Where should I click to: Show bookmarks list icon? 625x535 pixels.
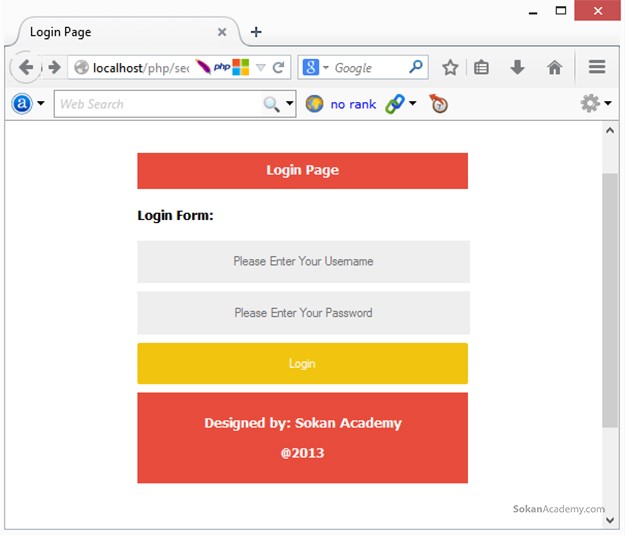[x=481, y=67]
